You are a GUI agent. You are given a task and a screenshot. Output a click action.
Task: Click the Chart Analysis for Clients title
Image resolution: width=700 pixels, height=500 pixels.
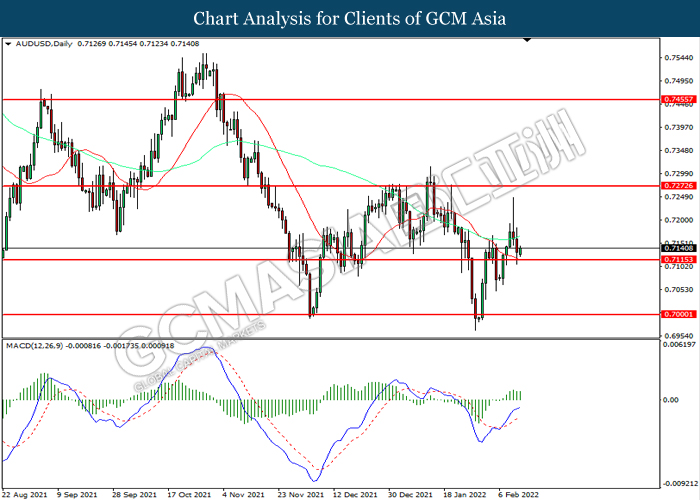tap(350, 19)
